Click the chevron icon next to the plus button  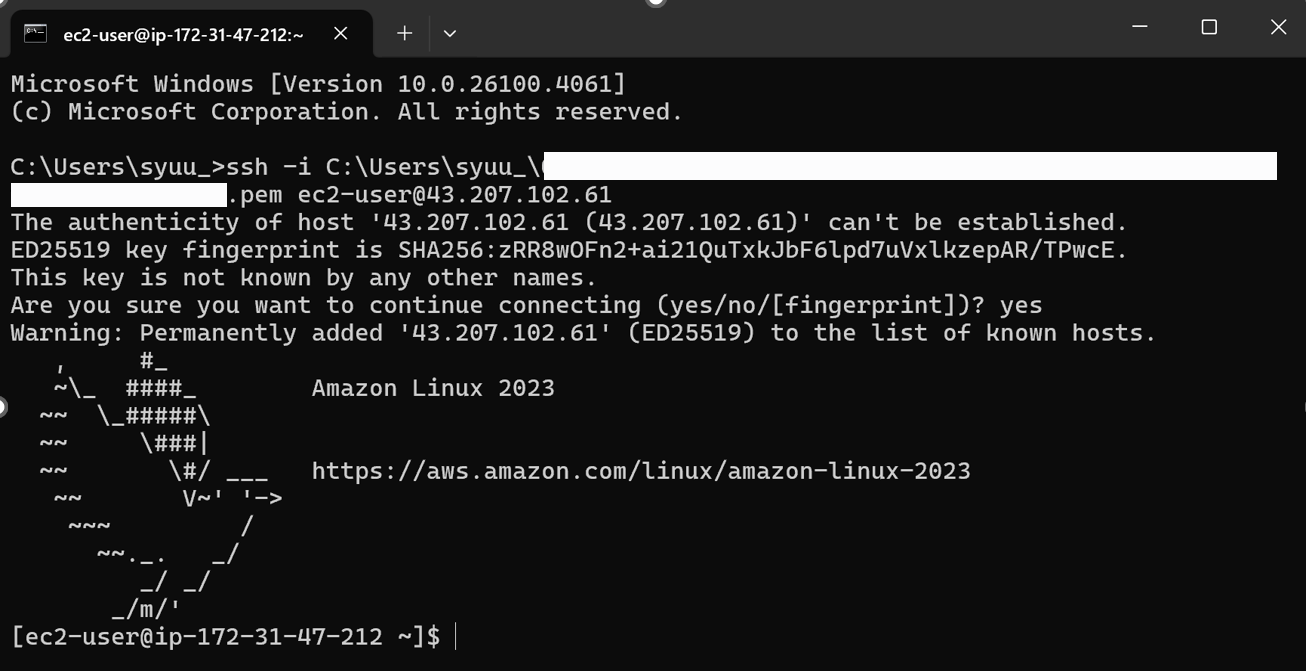tap(449, 33)
